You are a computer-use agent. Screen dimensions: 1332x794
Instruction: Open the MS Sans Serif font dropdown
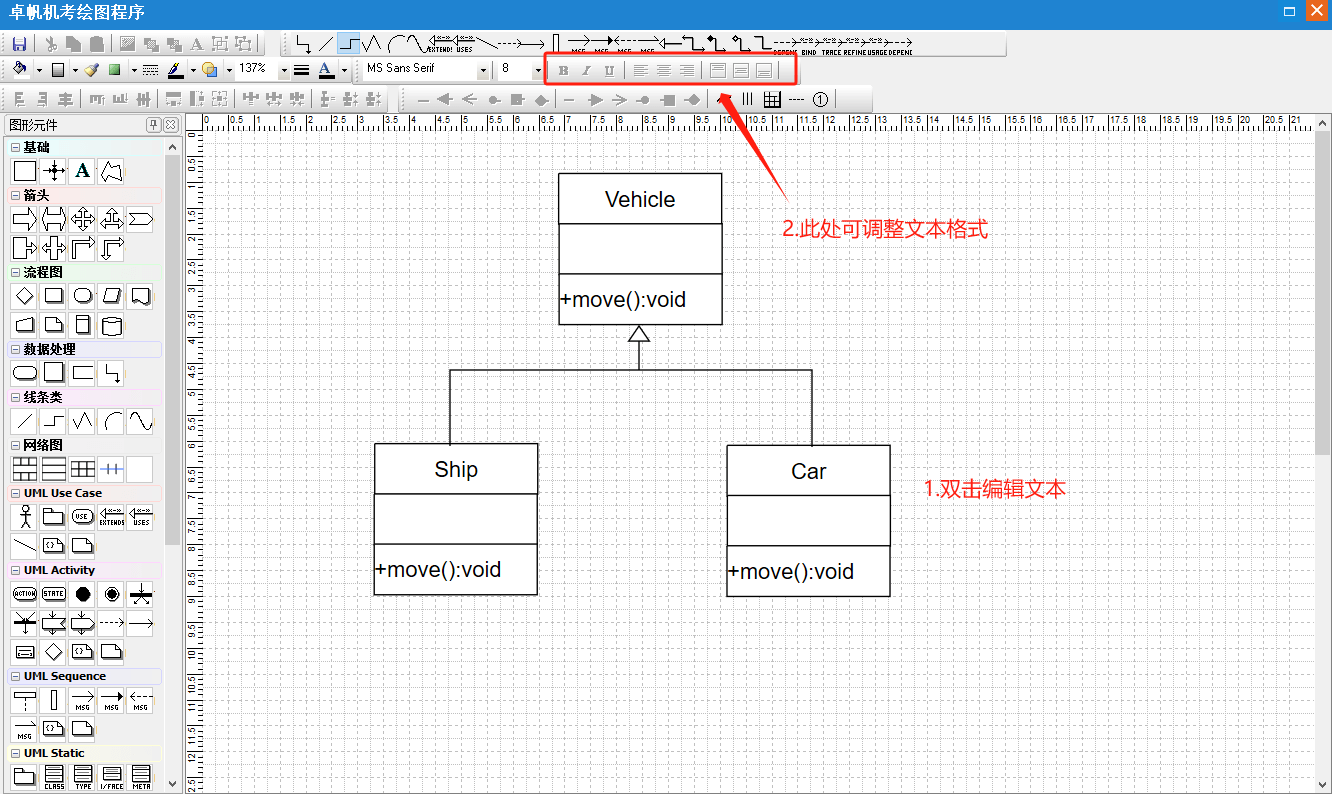point(483,70)
